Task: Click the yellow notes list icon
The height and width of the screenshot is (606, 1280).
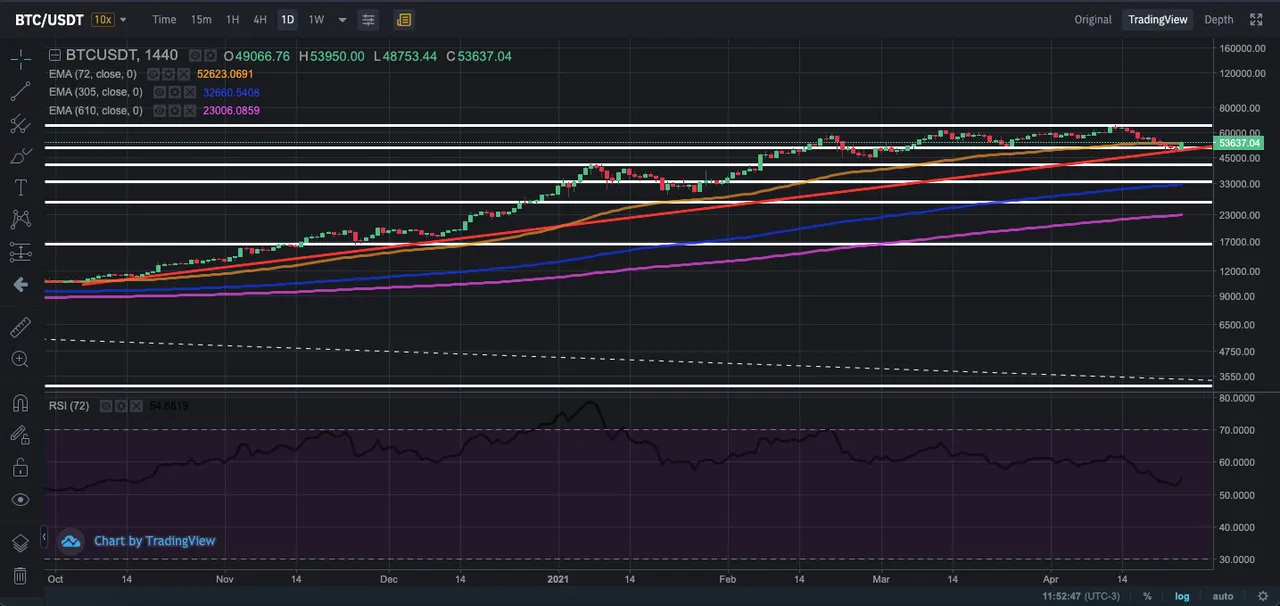Action: 403,20
